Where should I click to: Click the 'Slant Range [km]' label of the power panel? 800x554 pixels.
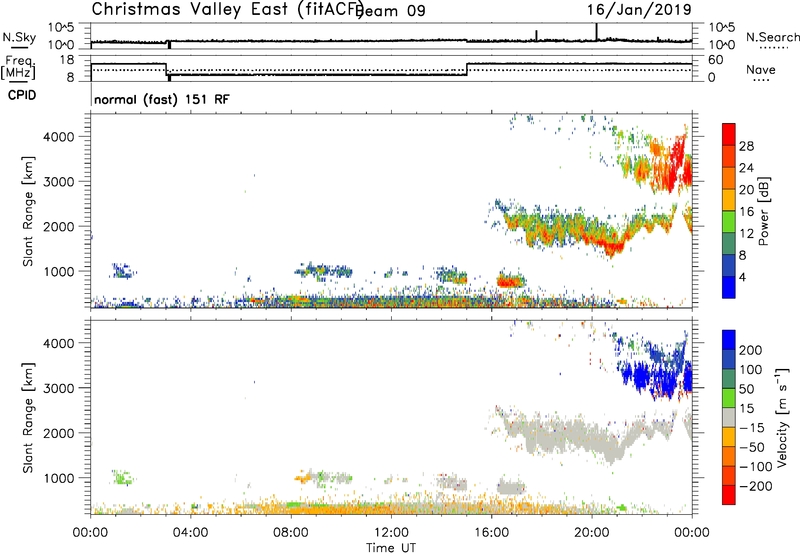28,211
